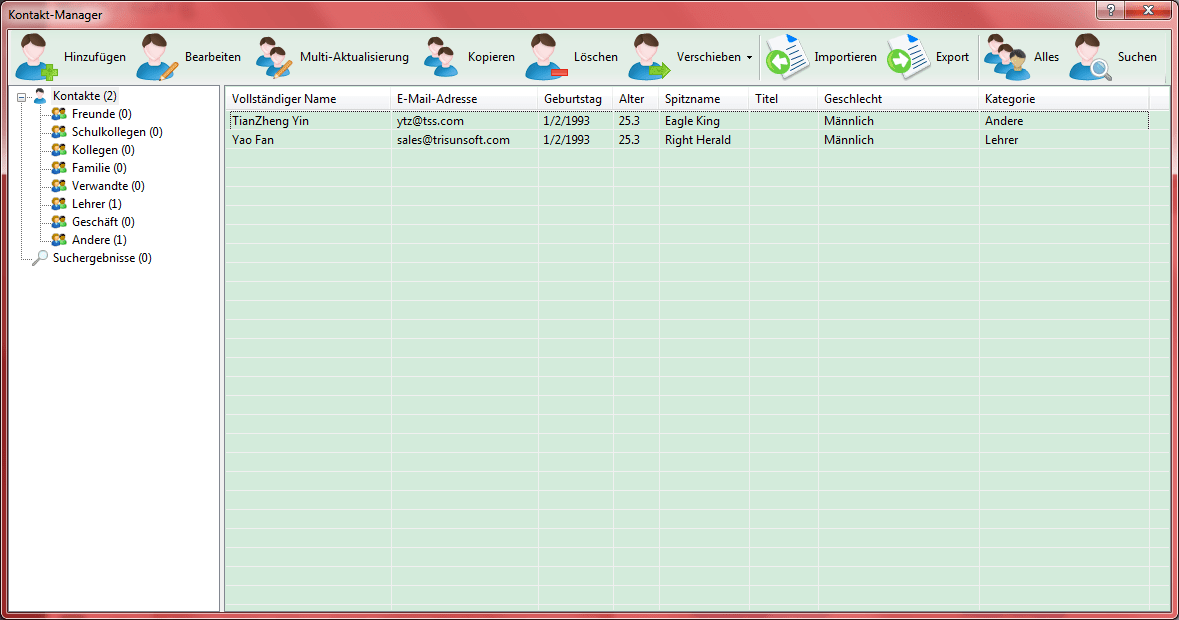Screen dimensions: 1179x620
Task: Click the Bearbeiten button label
Action: click(x=213, y=57)
